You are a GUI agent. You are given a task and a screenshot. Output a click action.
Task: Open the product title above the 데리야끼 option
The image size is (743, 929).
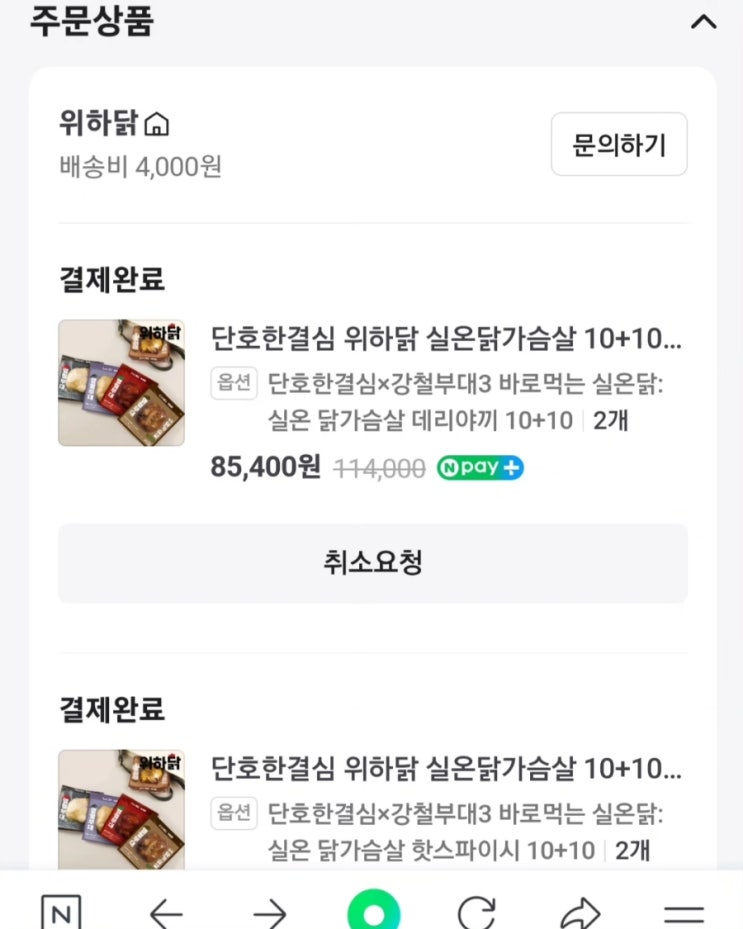coord(446,339)
